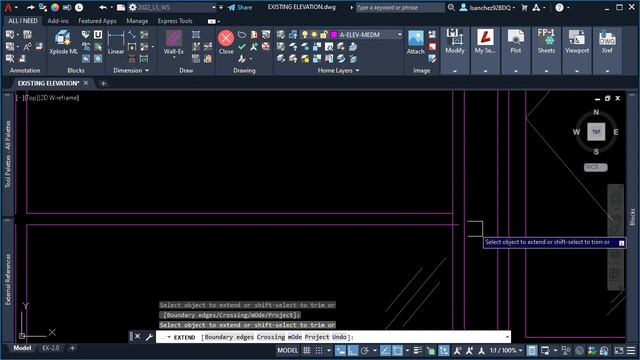Screen dimensions: 640x360
Task: Click the revision cloud icon in Drawing panel
Action: 242,35
